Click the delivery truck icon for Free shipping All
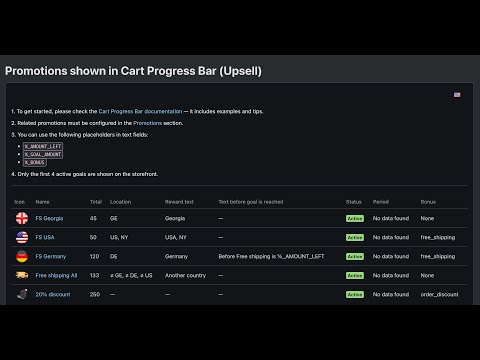480x360 pixels. [x=22, y=275]
